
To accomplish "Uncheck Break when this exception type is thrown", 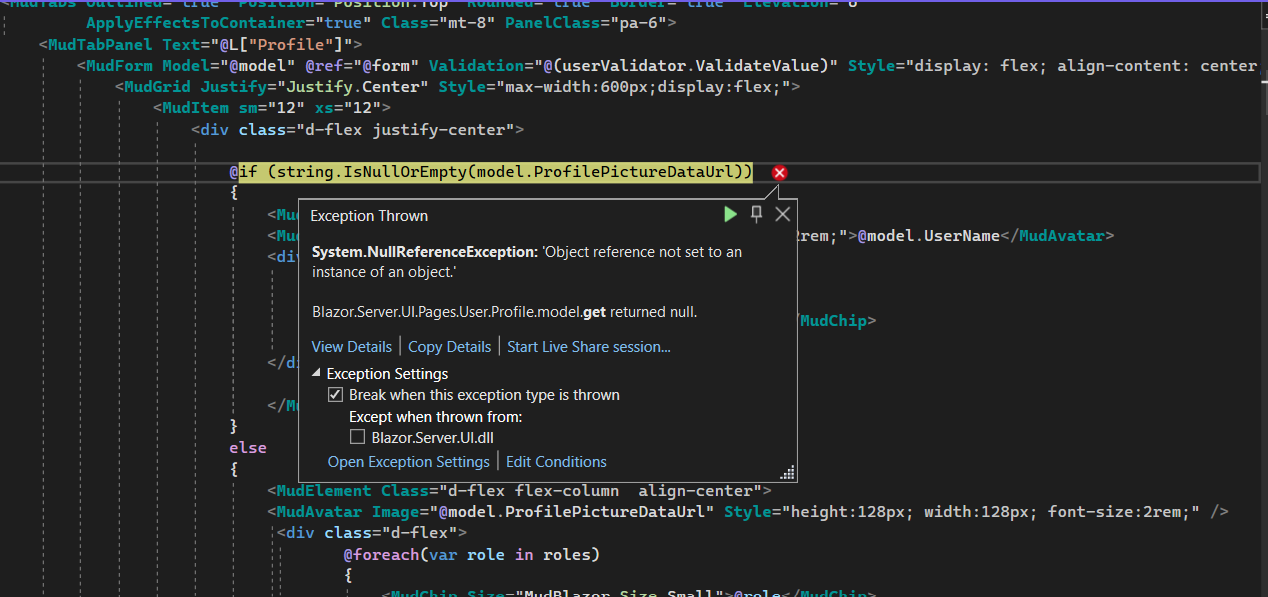I will tap(336, 394).
